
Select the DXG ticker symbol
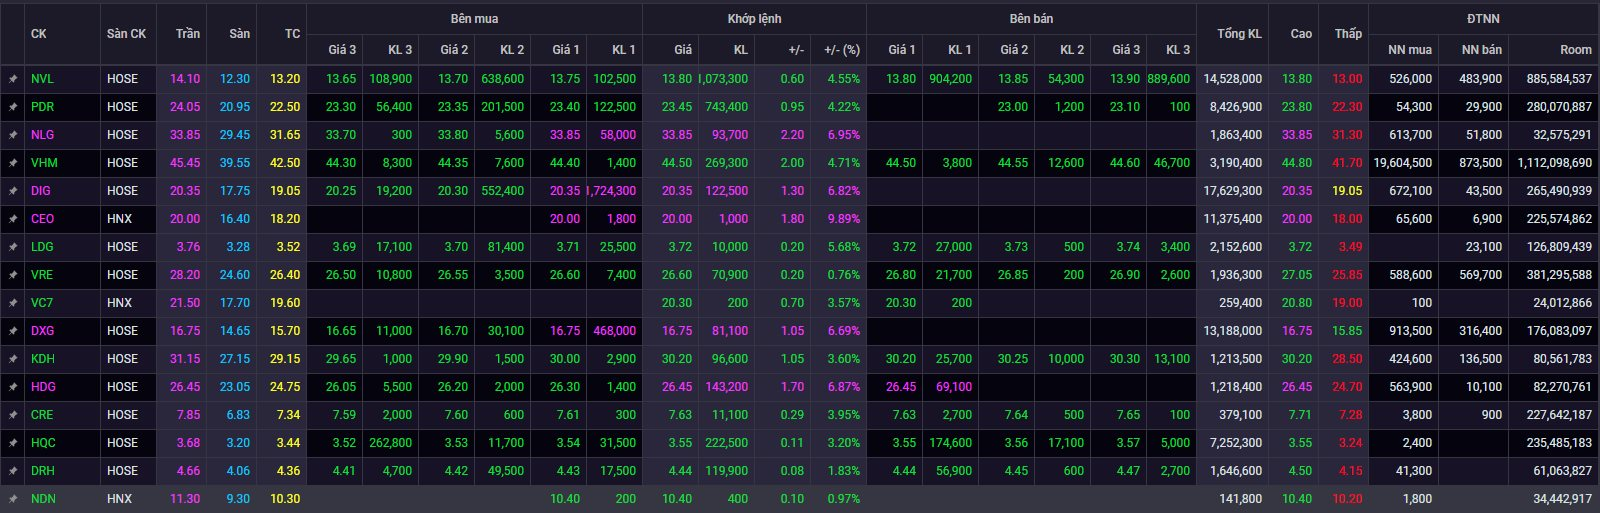(x=42, y=331)
